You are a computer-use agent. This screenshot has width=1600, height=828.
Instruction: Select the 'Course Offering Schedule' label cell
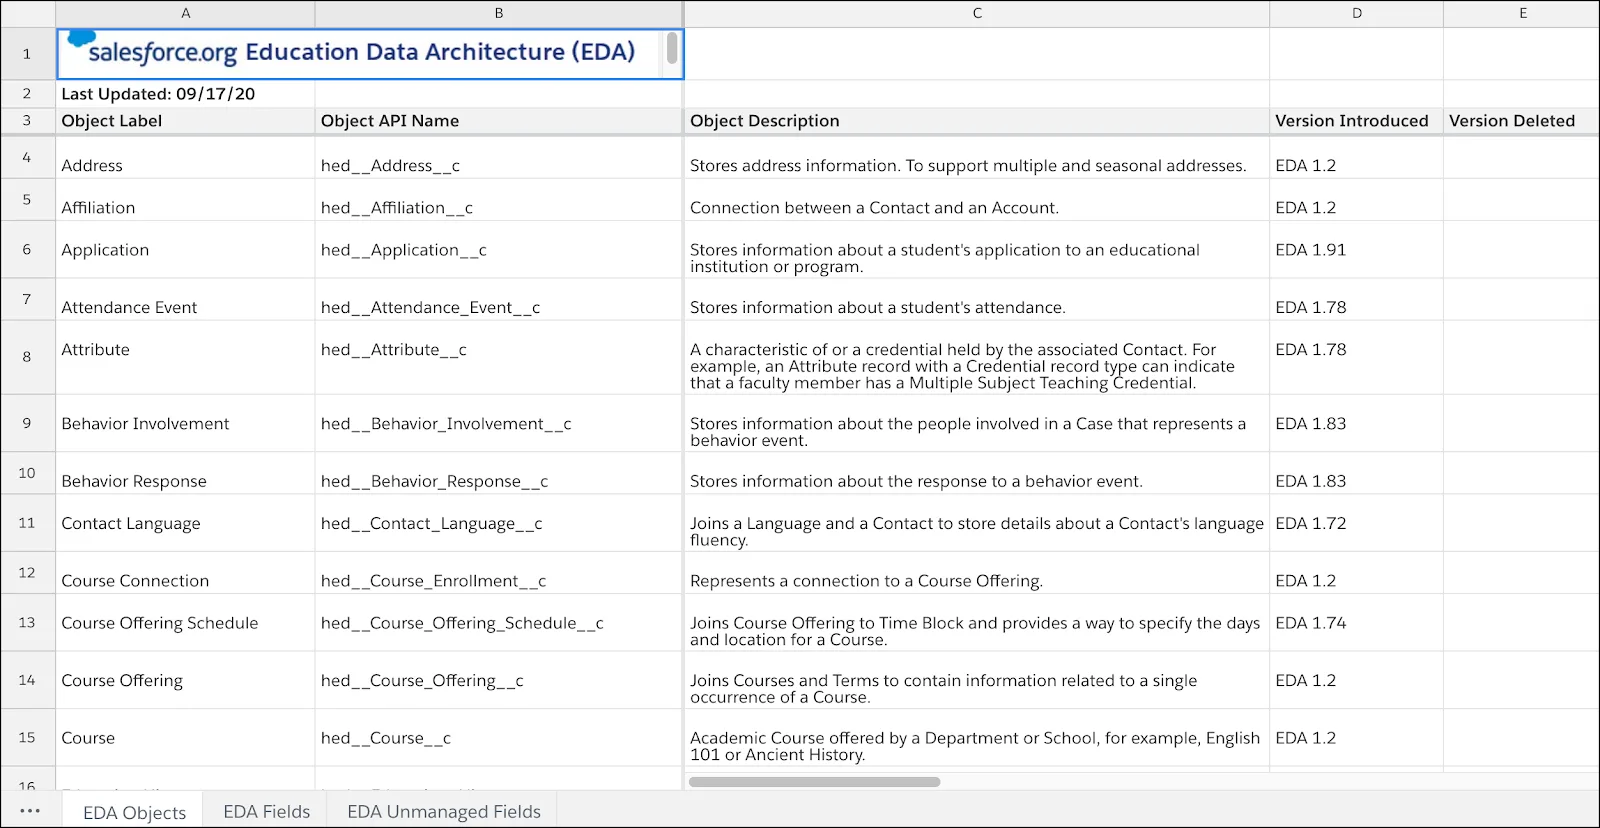coord(185,623)
